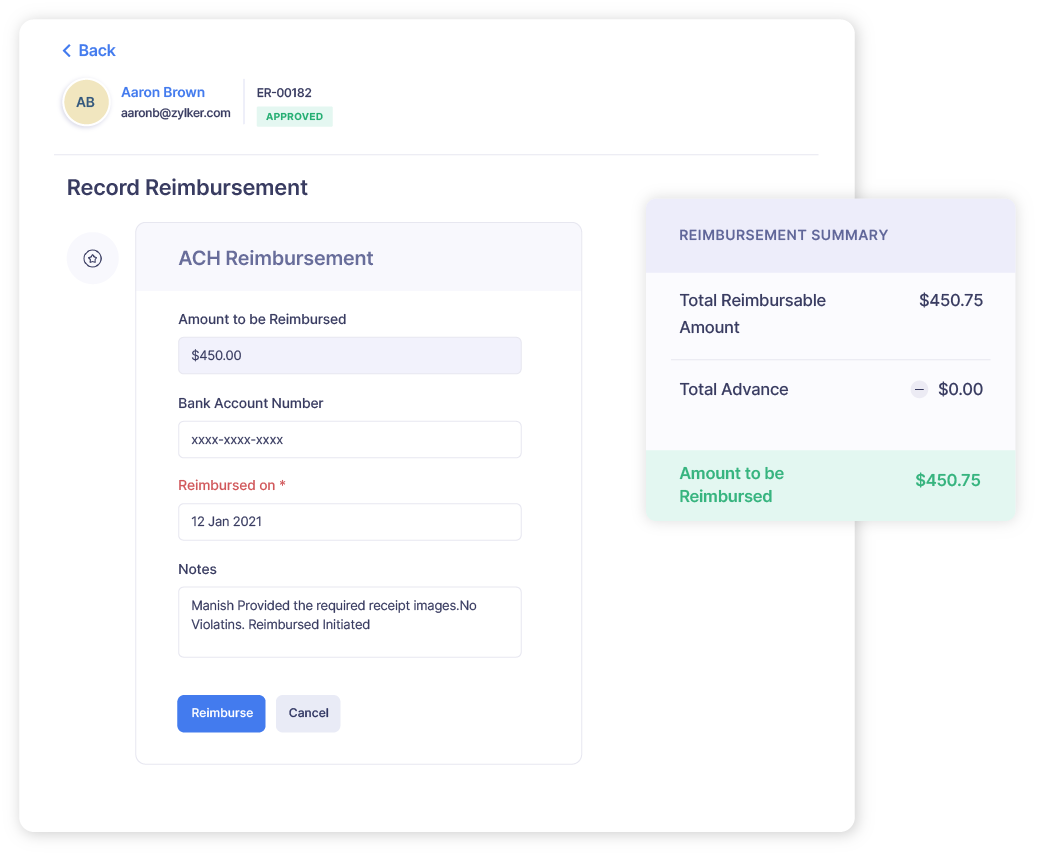Open the Aaron Brown profile link
The height and width of the screenshot is (855, 1037).
(162, 92)
